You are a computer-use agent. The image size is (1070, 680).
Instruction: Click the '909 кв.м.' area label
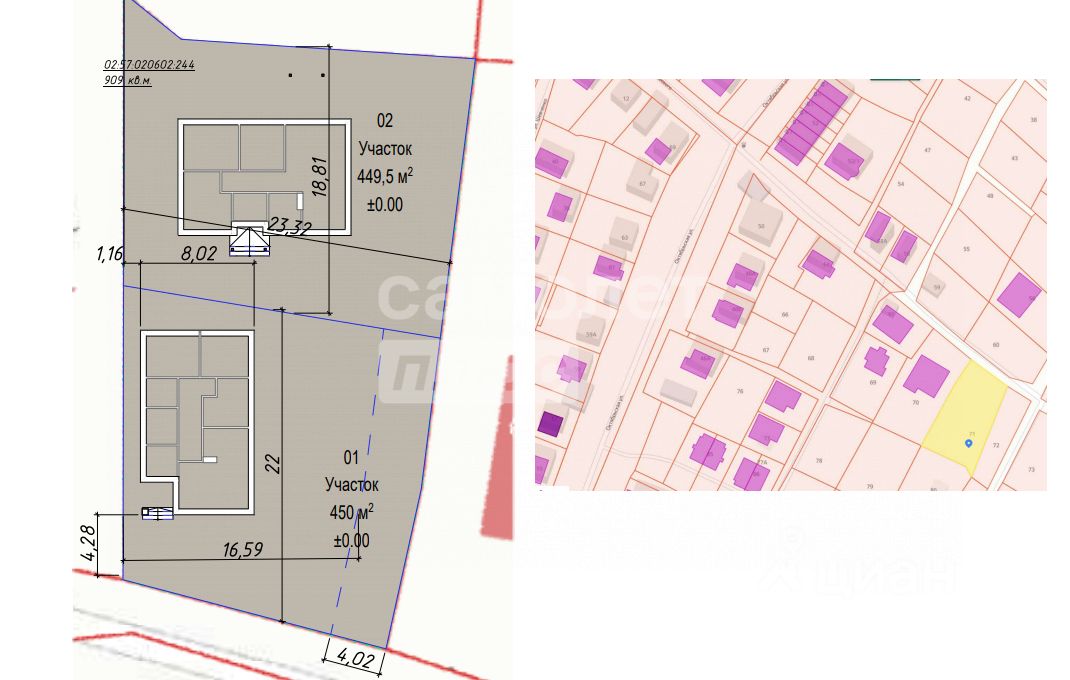(x=128, y=81)
